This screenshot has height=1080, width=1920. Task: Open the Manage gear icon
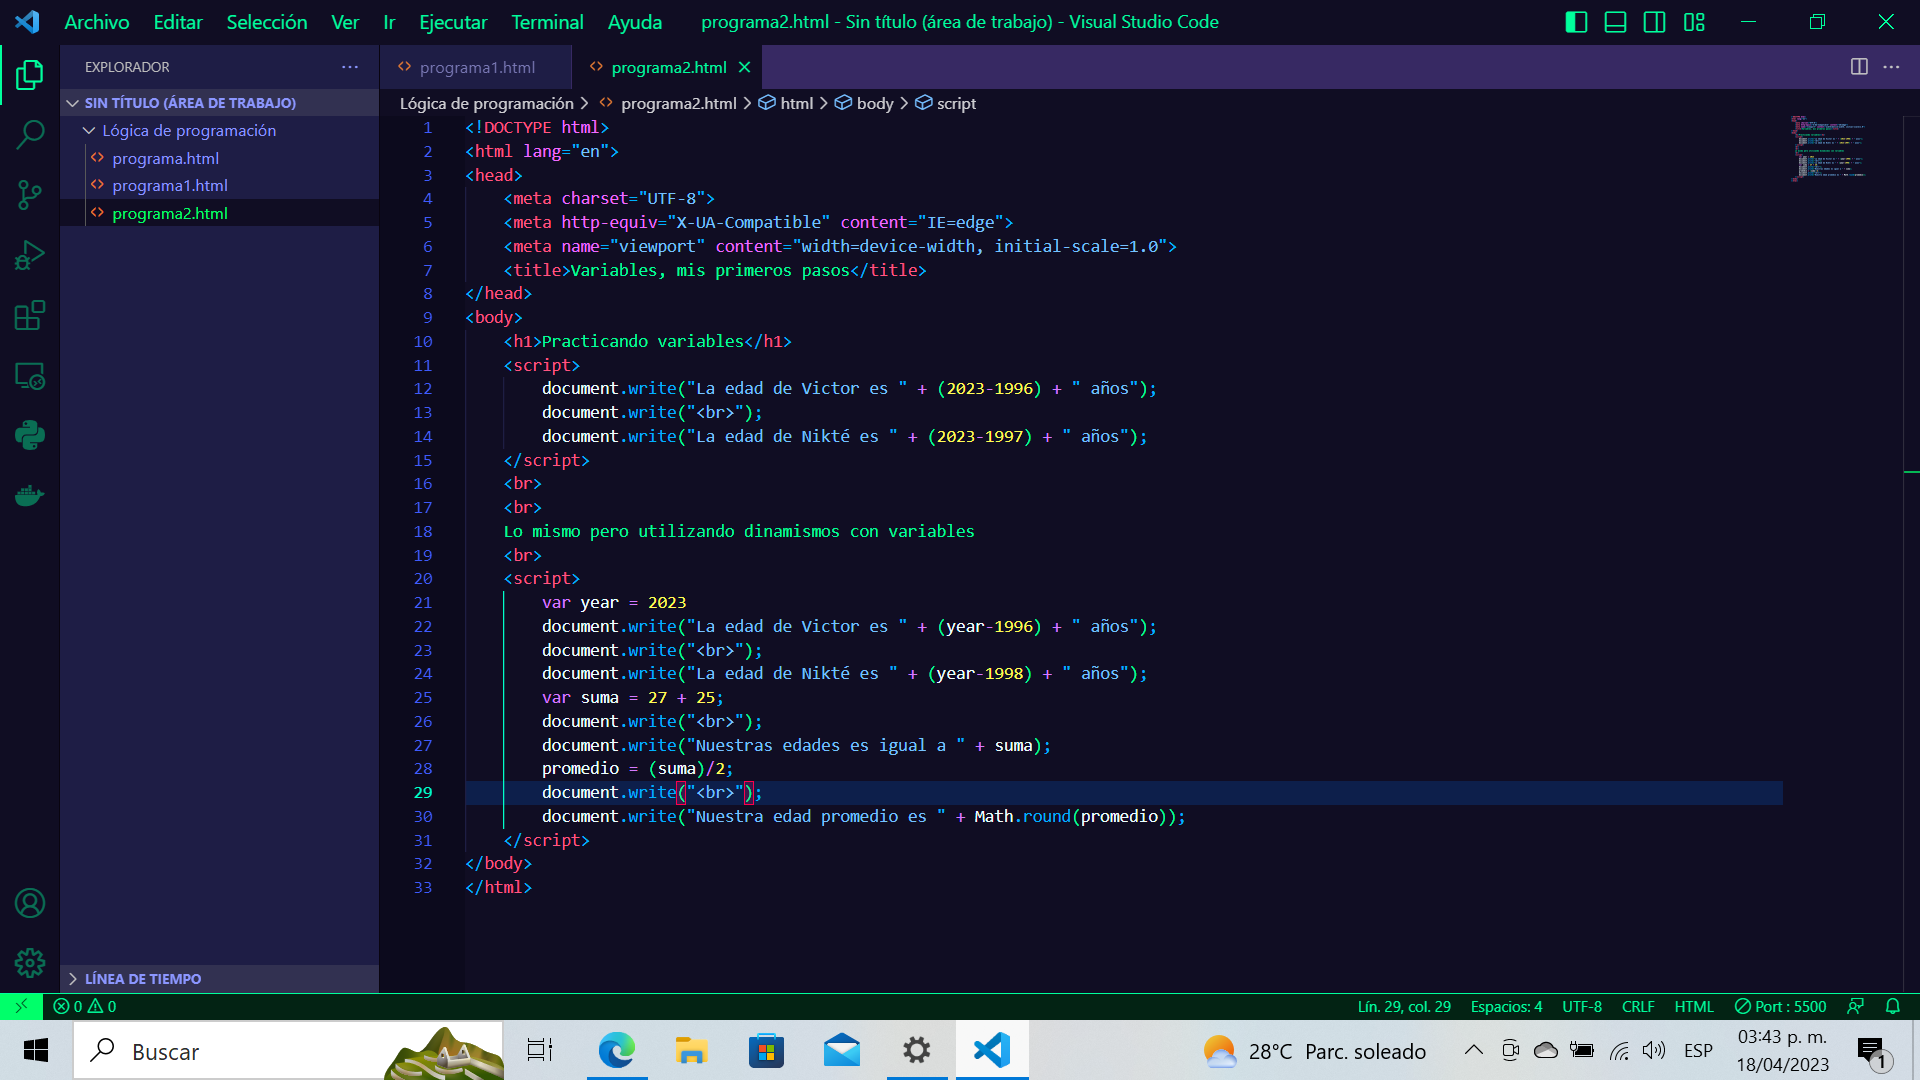(30, 963)
